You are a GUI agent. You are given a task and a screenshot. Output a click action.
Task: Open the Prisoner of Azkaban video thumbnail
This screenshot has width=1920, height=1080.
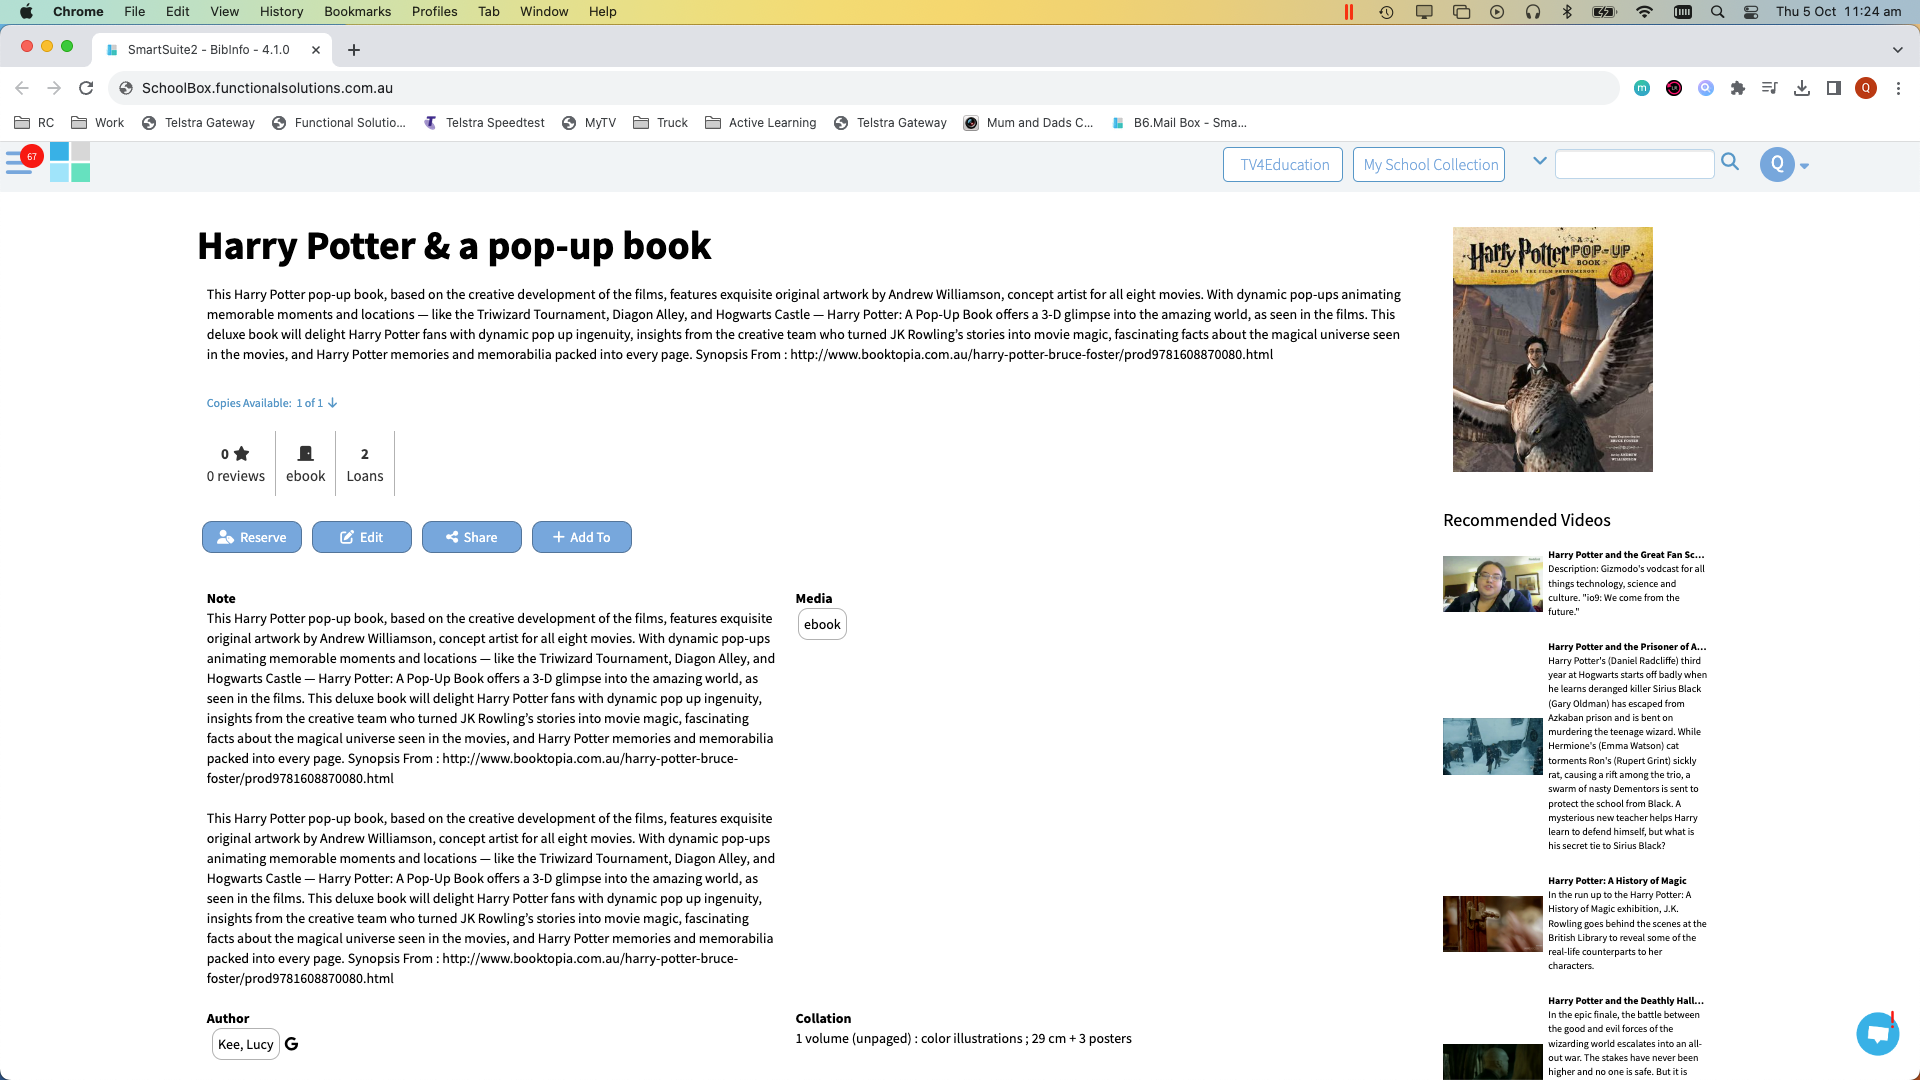pos(1493,746)
